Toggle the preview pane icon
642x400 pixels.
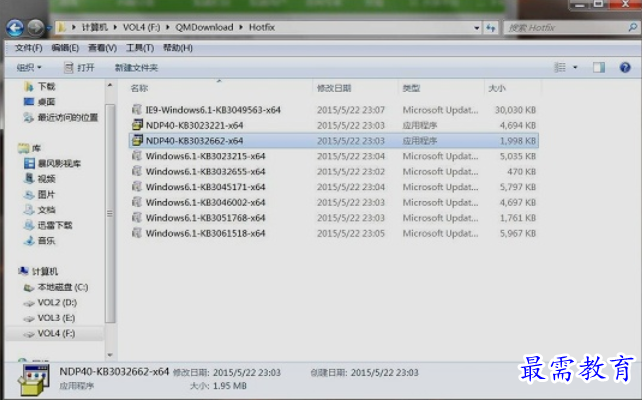point(599,67)
